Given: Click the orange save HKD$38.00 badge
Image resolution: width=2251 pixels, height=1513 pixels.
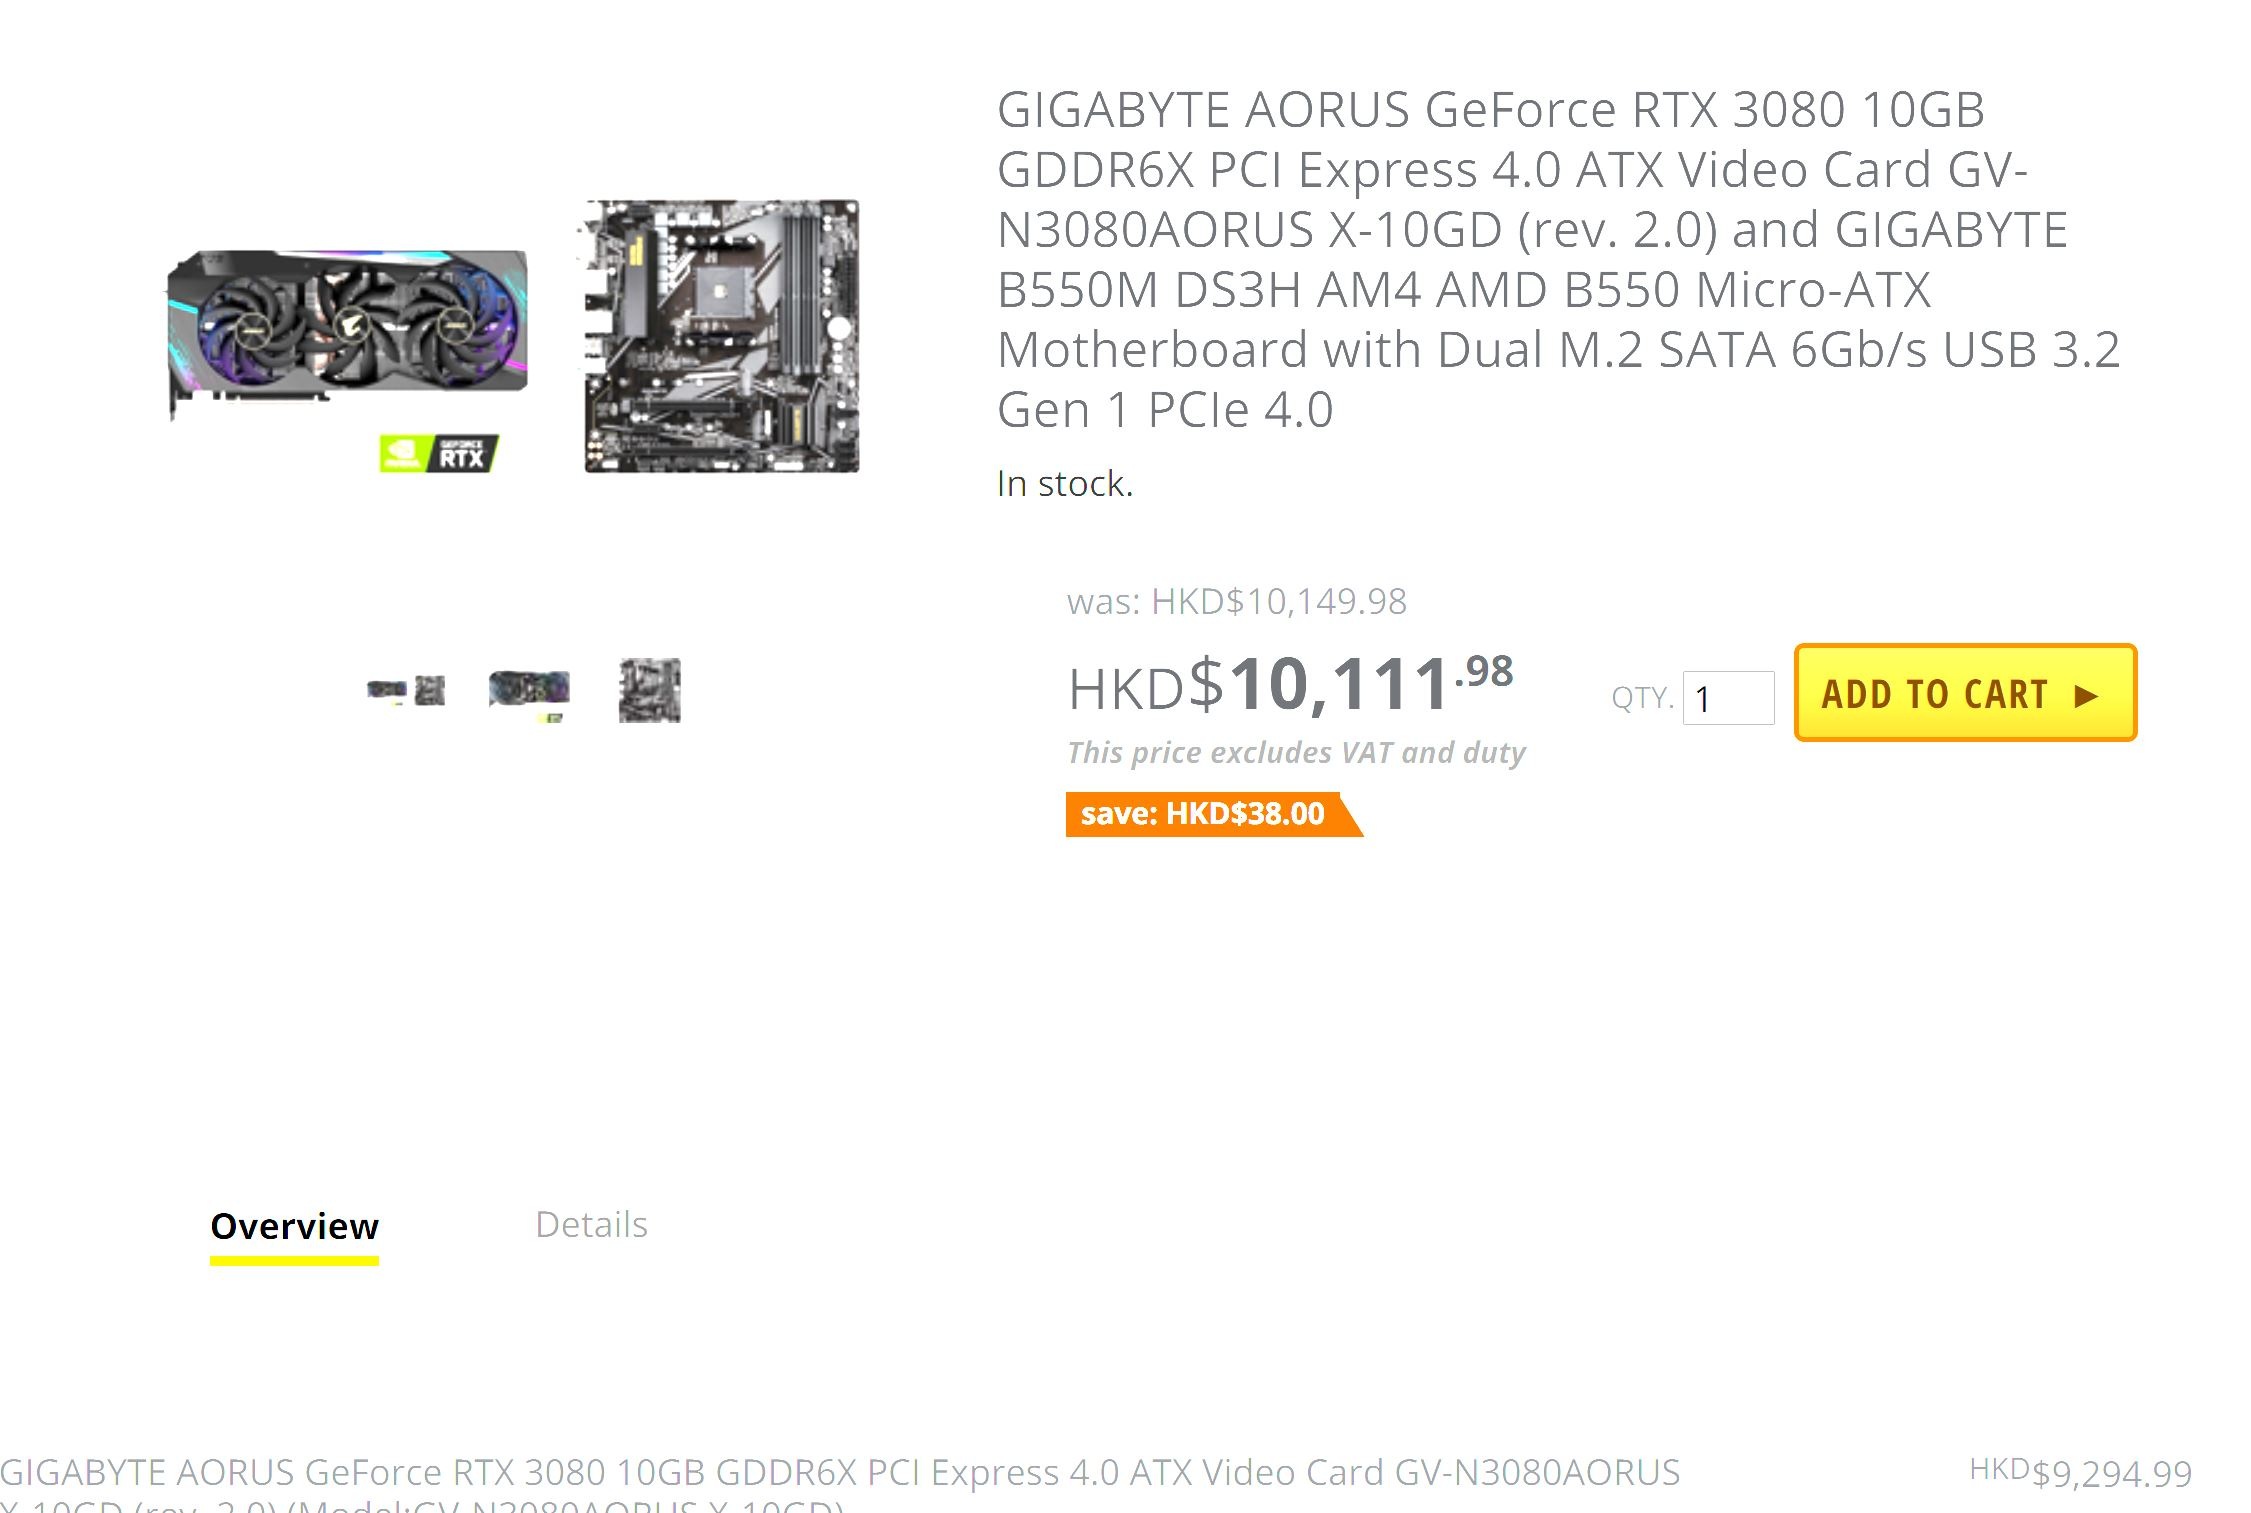Looking at the screenshot, I should tap(1214, 814).
